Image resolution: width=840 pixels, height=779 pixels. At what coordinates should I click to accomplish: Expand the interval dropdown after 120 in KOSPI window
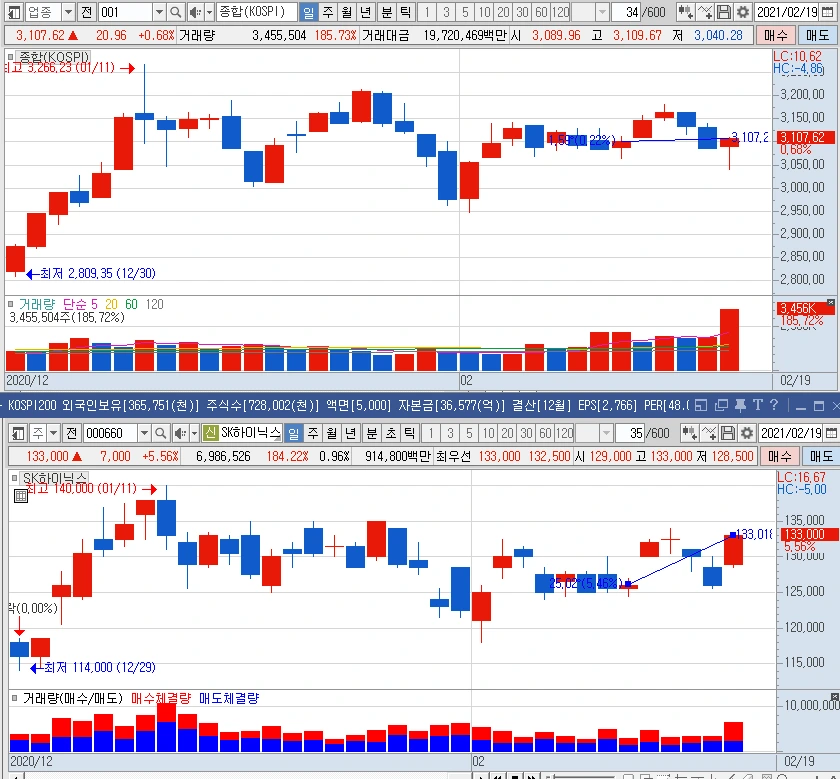603,12
